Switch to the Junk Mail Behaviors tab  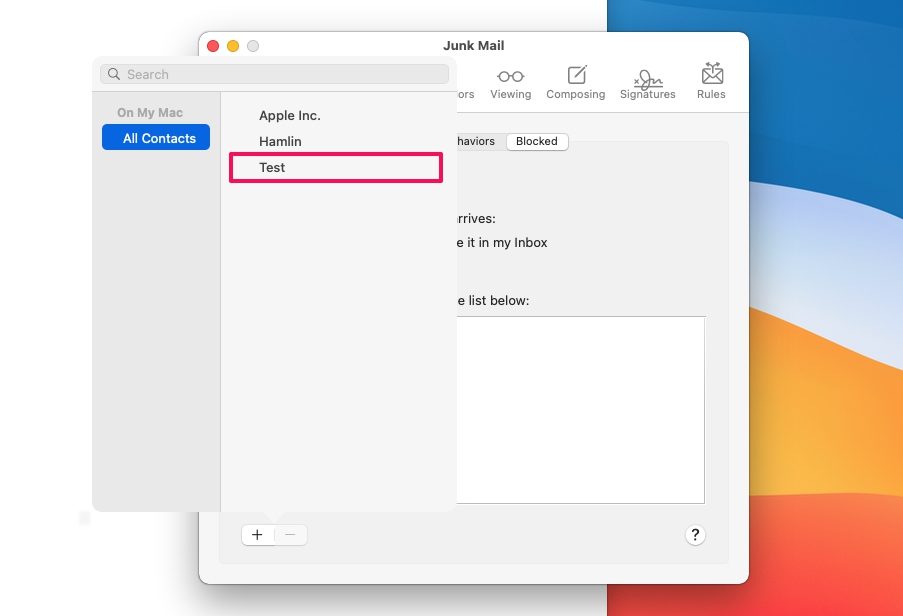point(477,141)
